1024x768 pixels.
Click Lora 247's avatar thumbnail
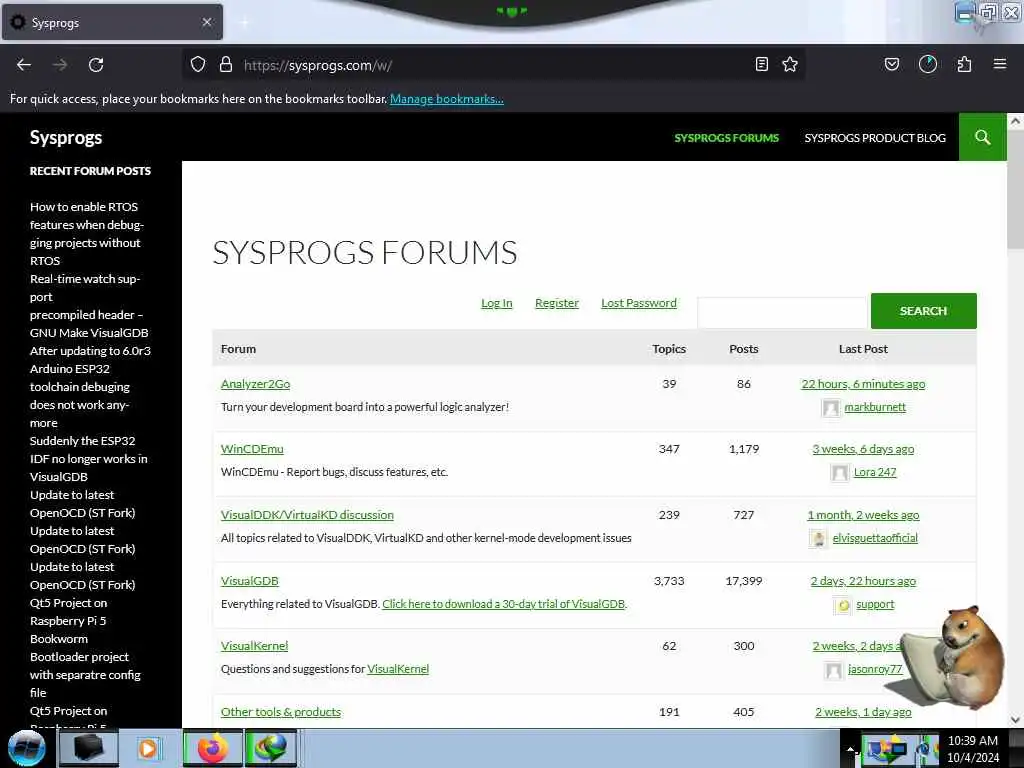point(840,473)
